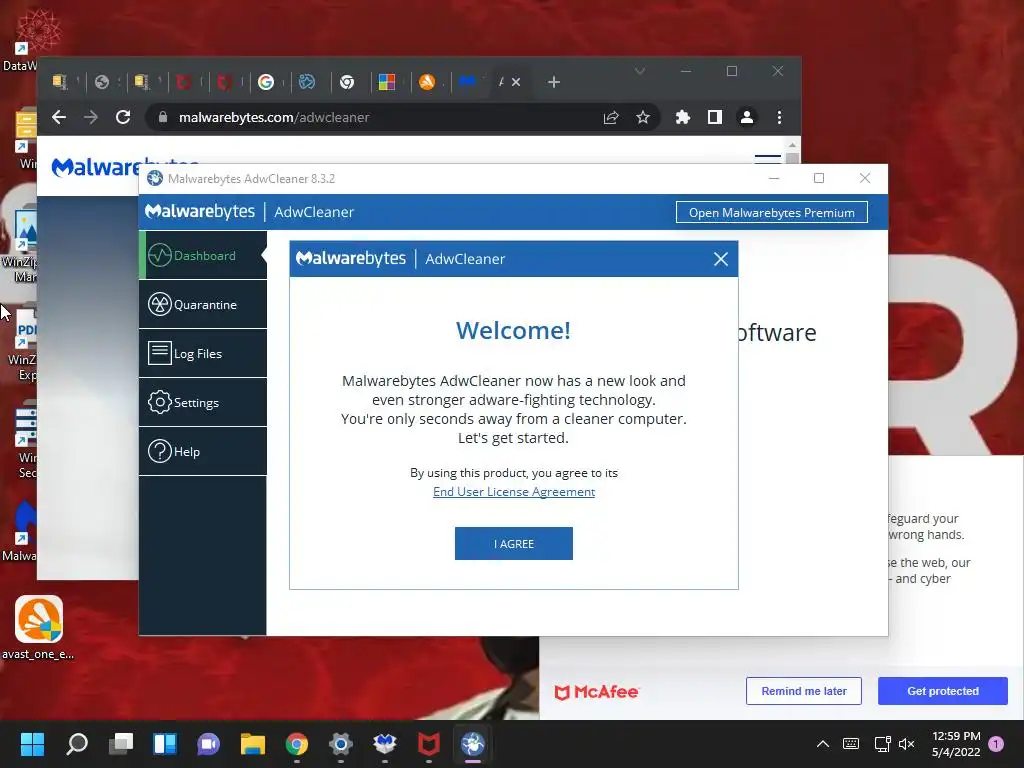1024x768 pixels.
Task: Click Remind me later in McAfee popup
Action: point(803,691)
